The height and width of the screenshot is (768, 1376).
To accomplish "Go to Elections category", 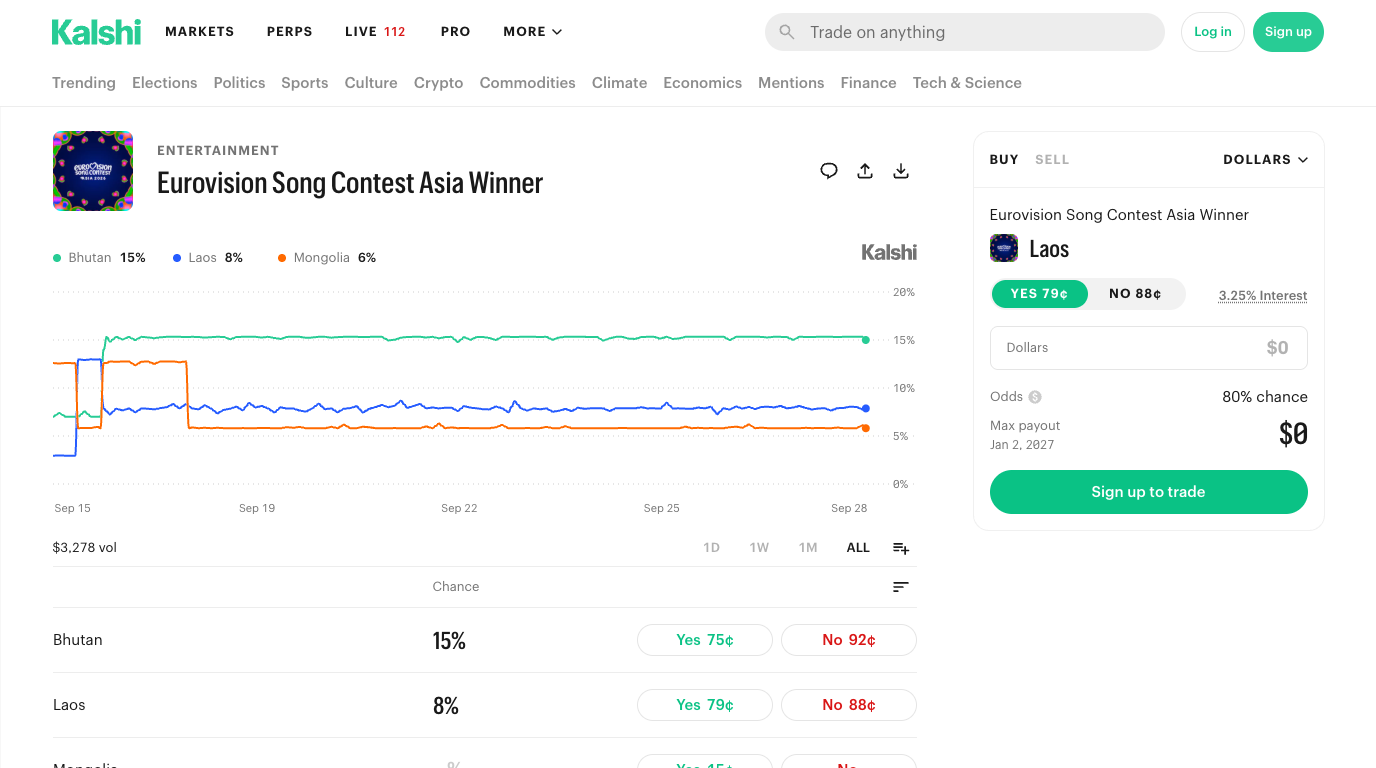I will point(165,83).
